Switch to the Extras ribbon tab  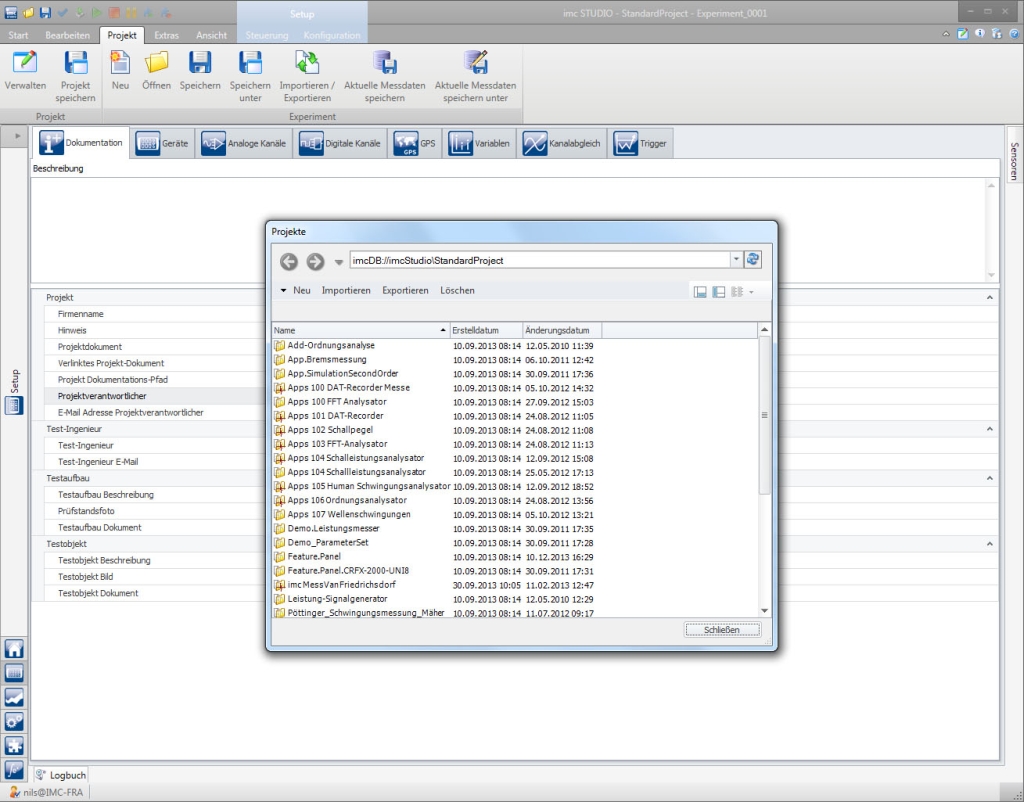pyautogui.click(x=166, y=34)
